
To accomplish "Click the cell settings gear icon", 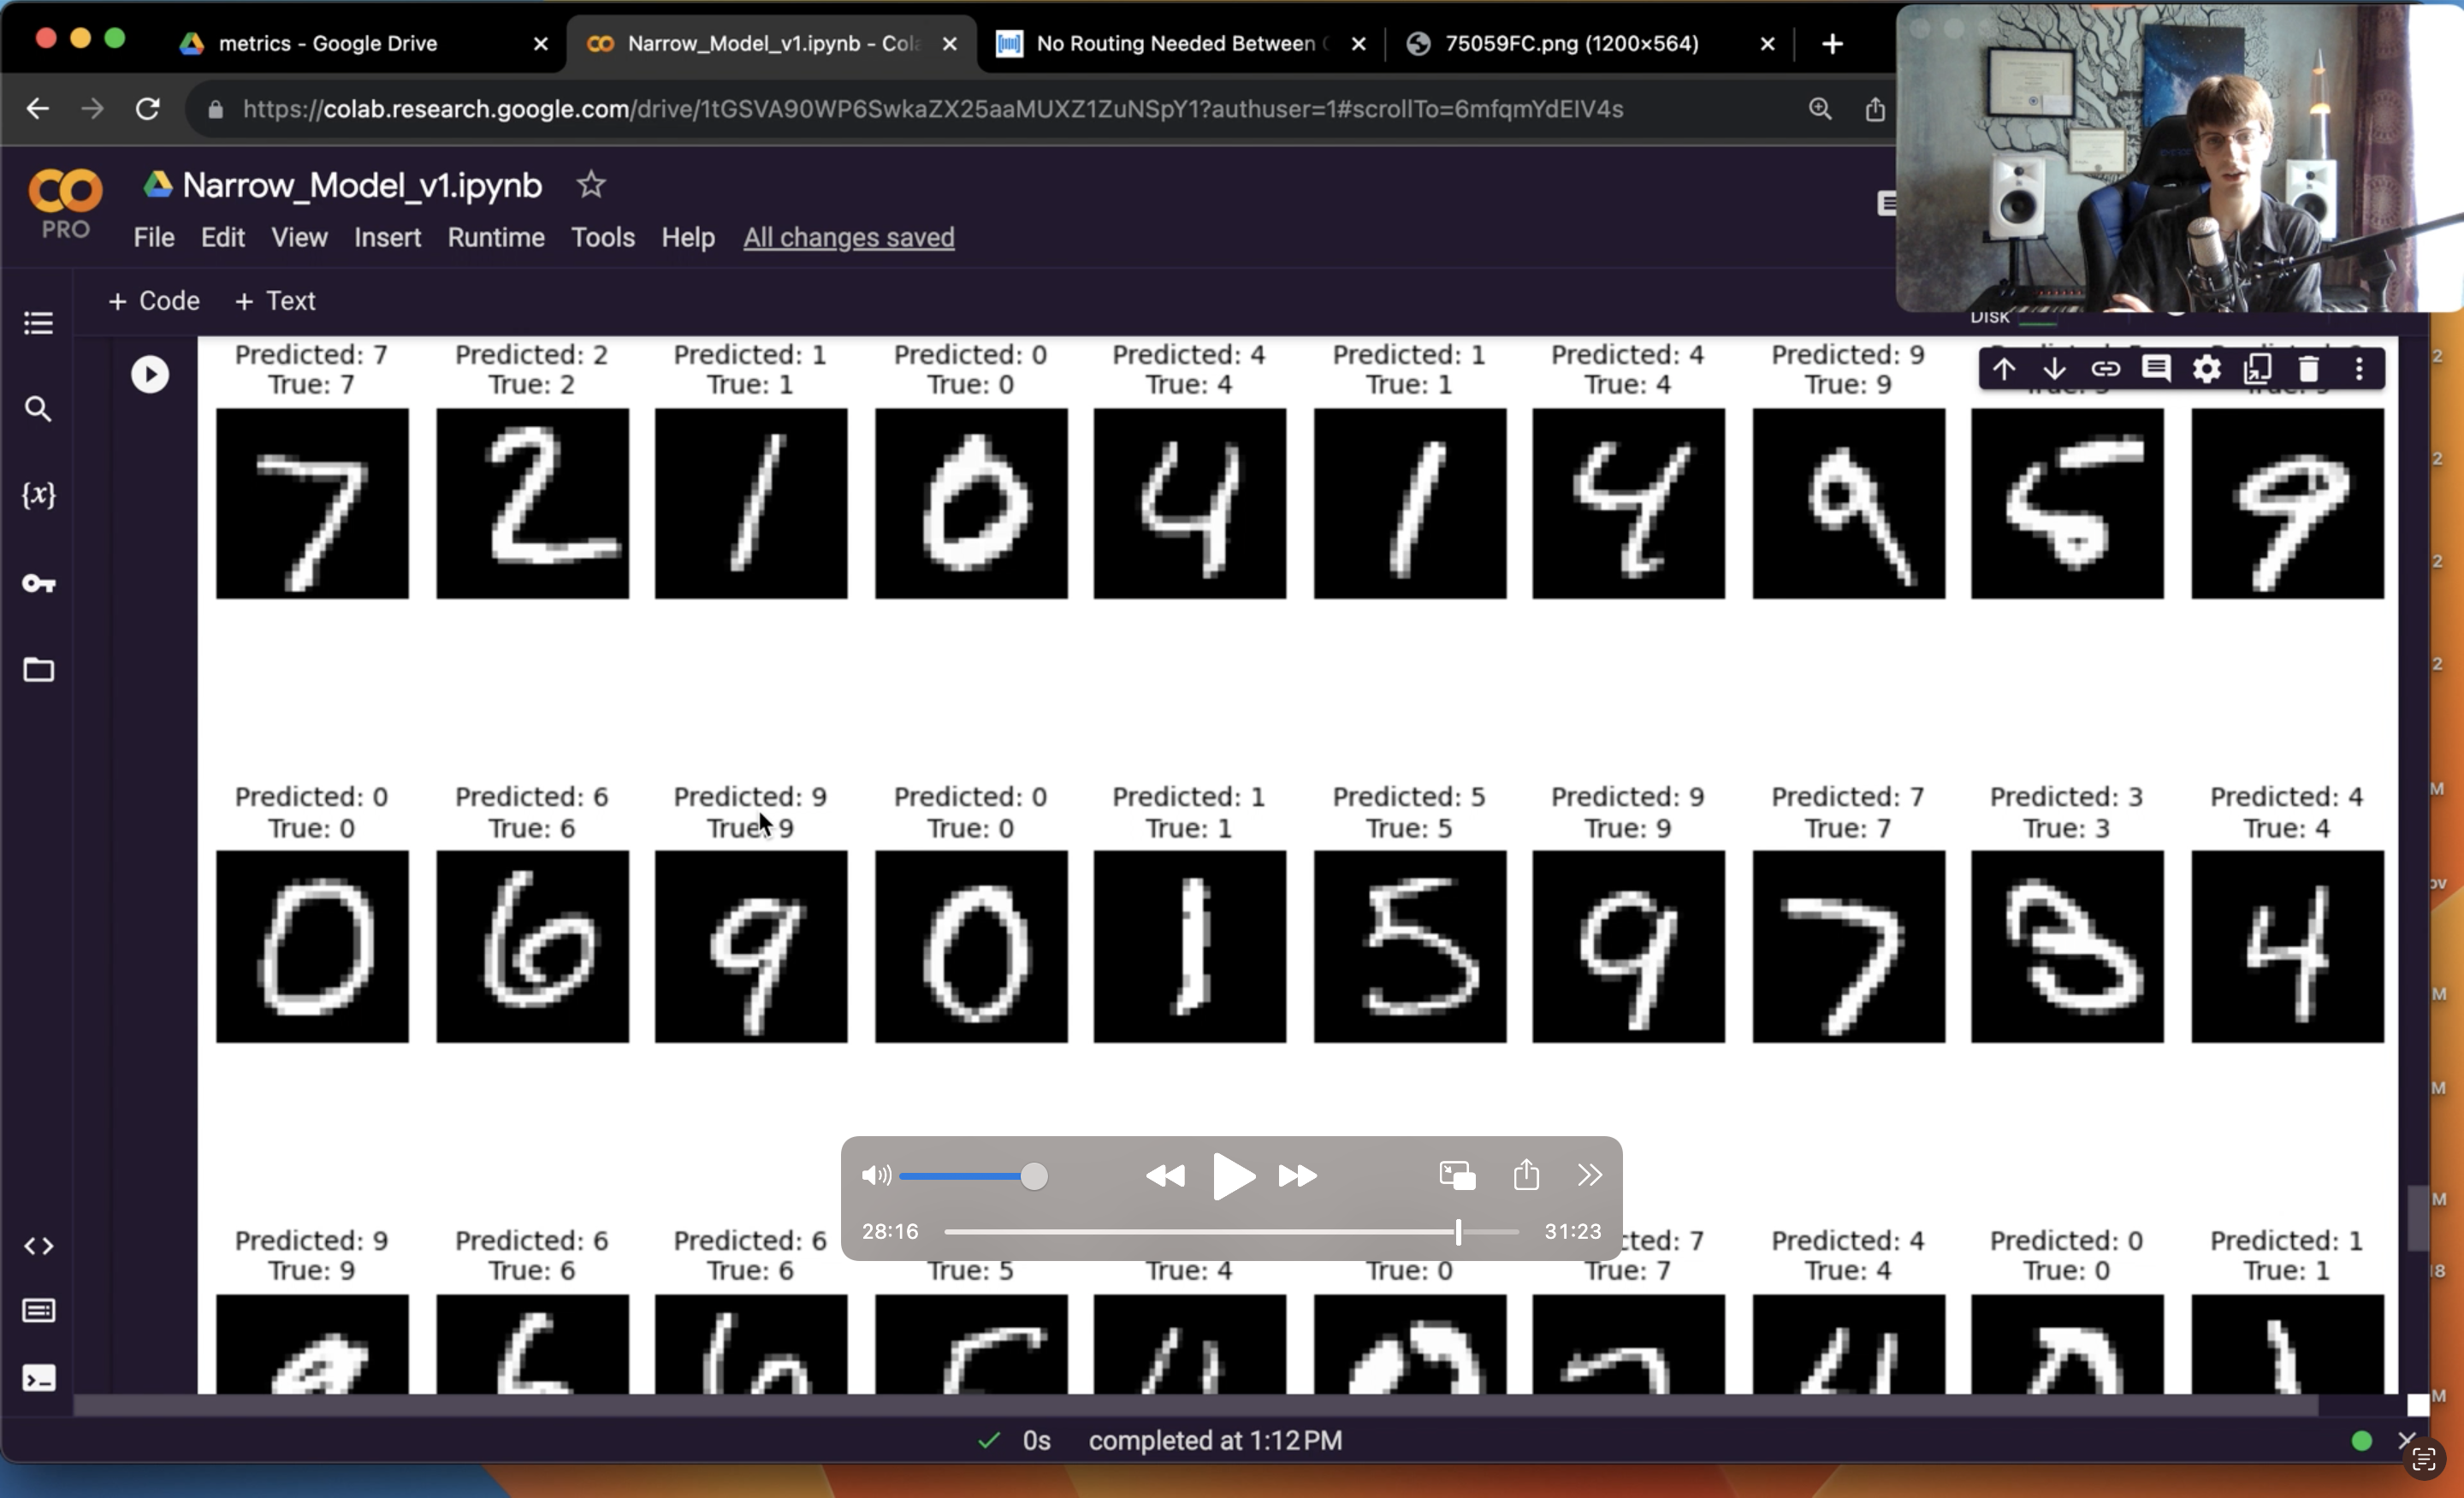I will (x=2206, y=368).
